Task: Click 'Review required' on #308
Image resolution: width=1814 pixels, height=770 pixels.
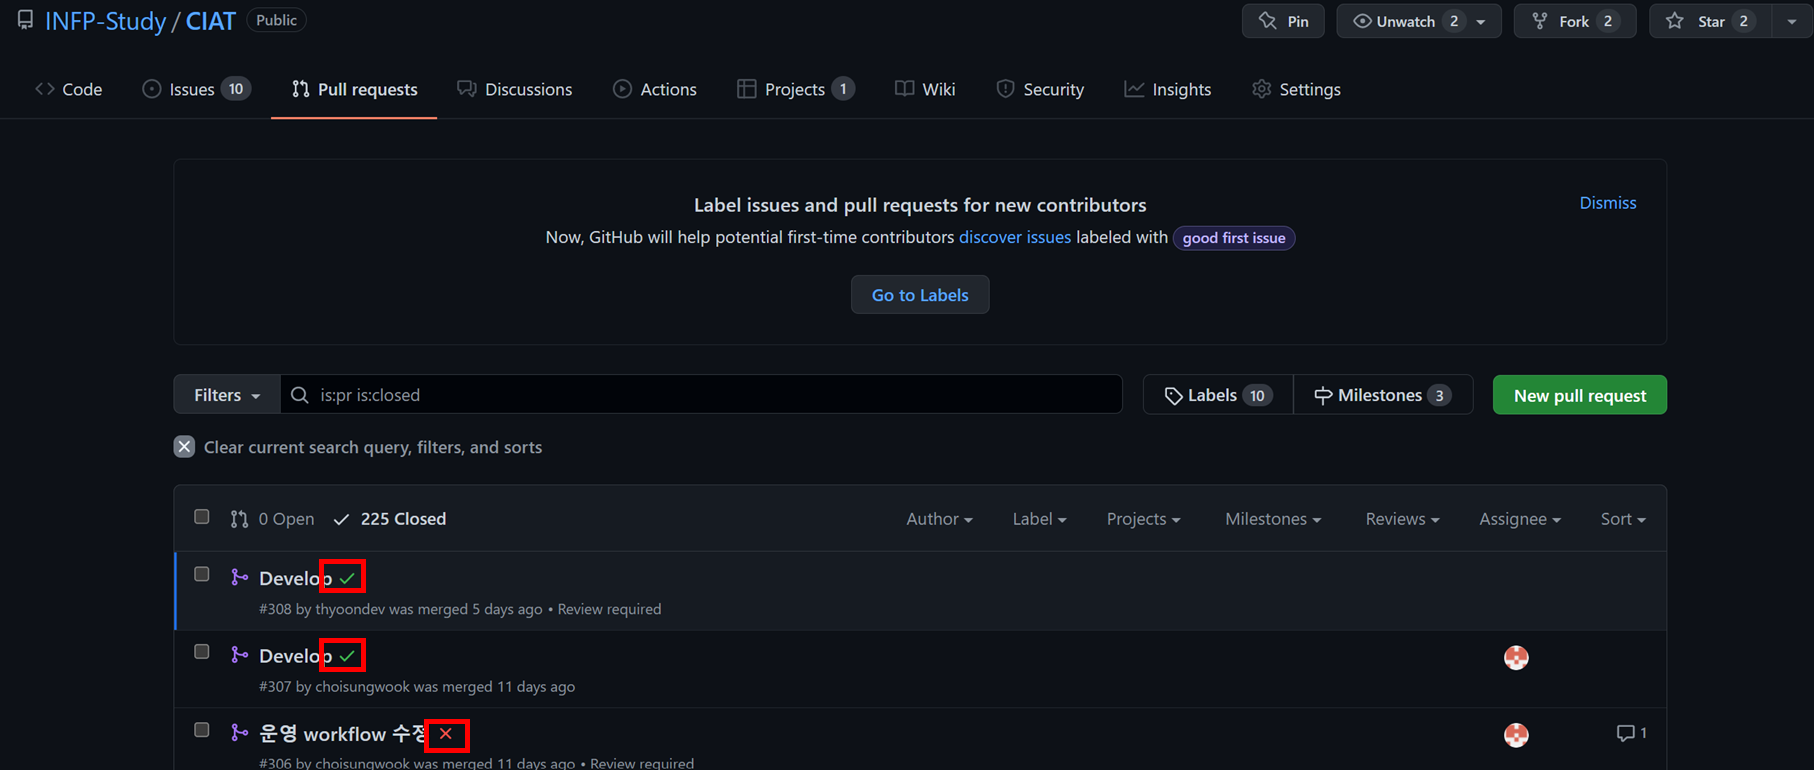Action: click(609, 609)
